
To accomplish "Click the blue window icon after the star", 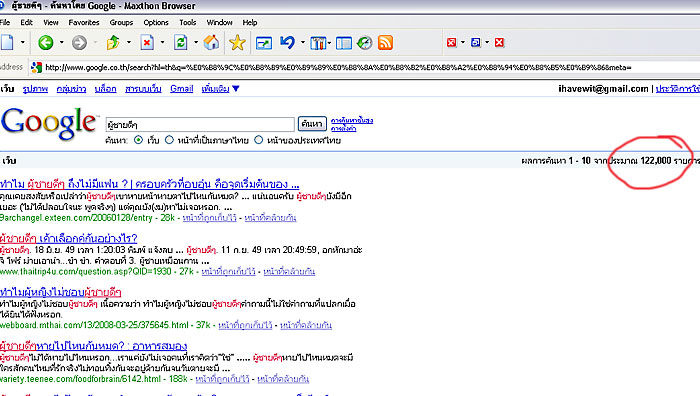I will [264, 43].
